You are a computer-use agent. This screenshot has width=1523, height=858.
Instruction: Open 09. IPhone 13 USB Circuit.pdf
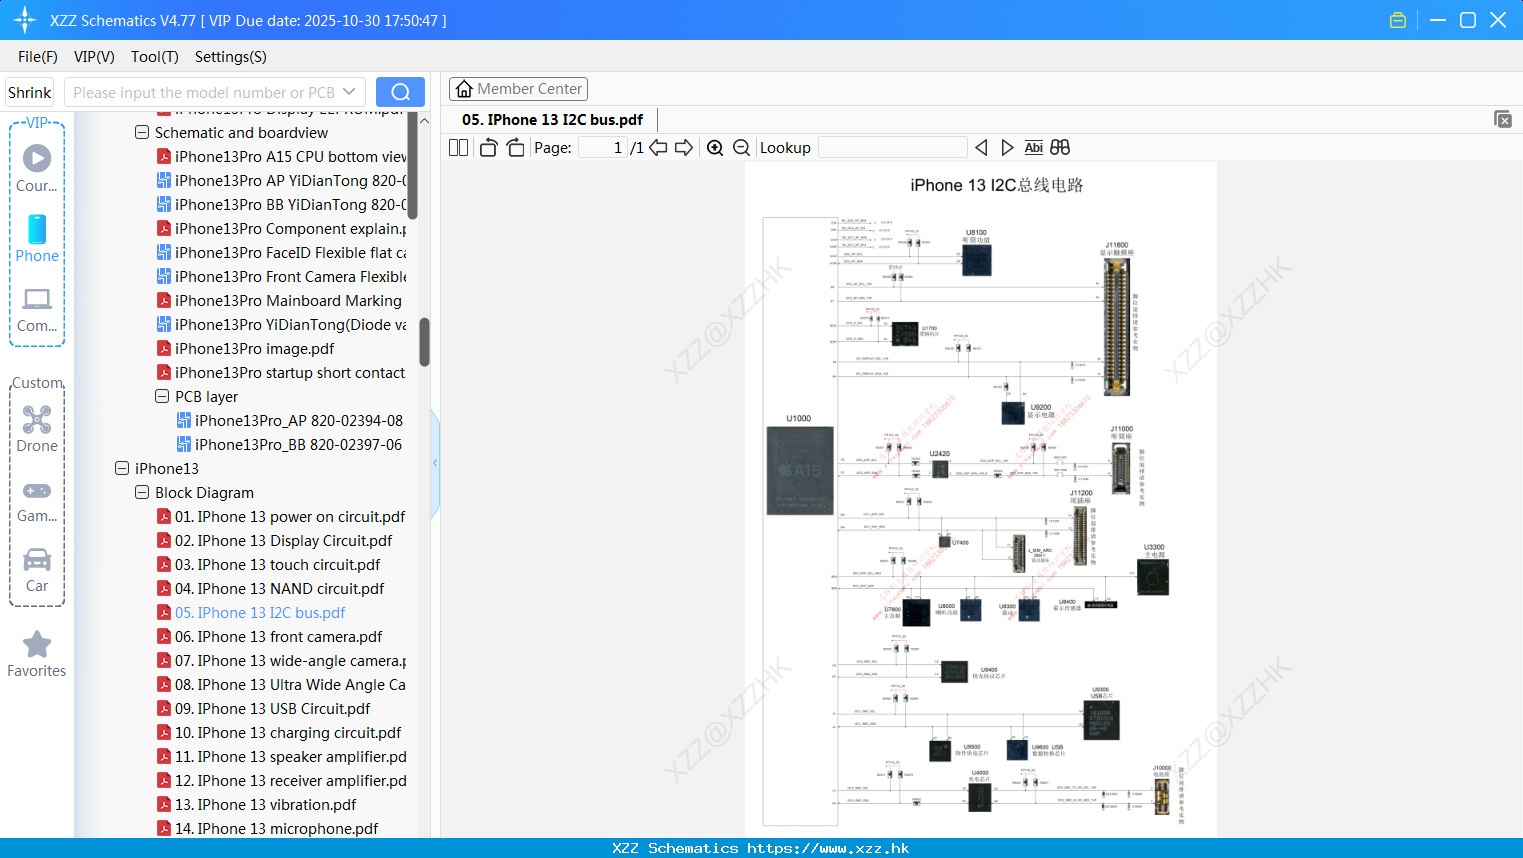click(264, 708)
